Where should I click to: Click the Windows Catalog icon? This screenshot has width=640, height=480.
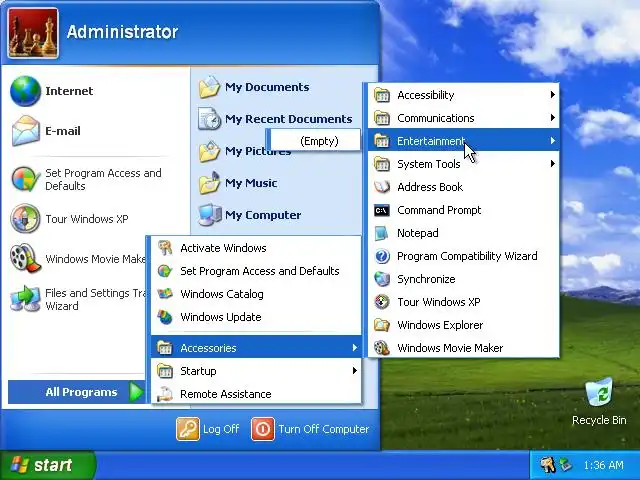click(165, 294)
